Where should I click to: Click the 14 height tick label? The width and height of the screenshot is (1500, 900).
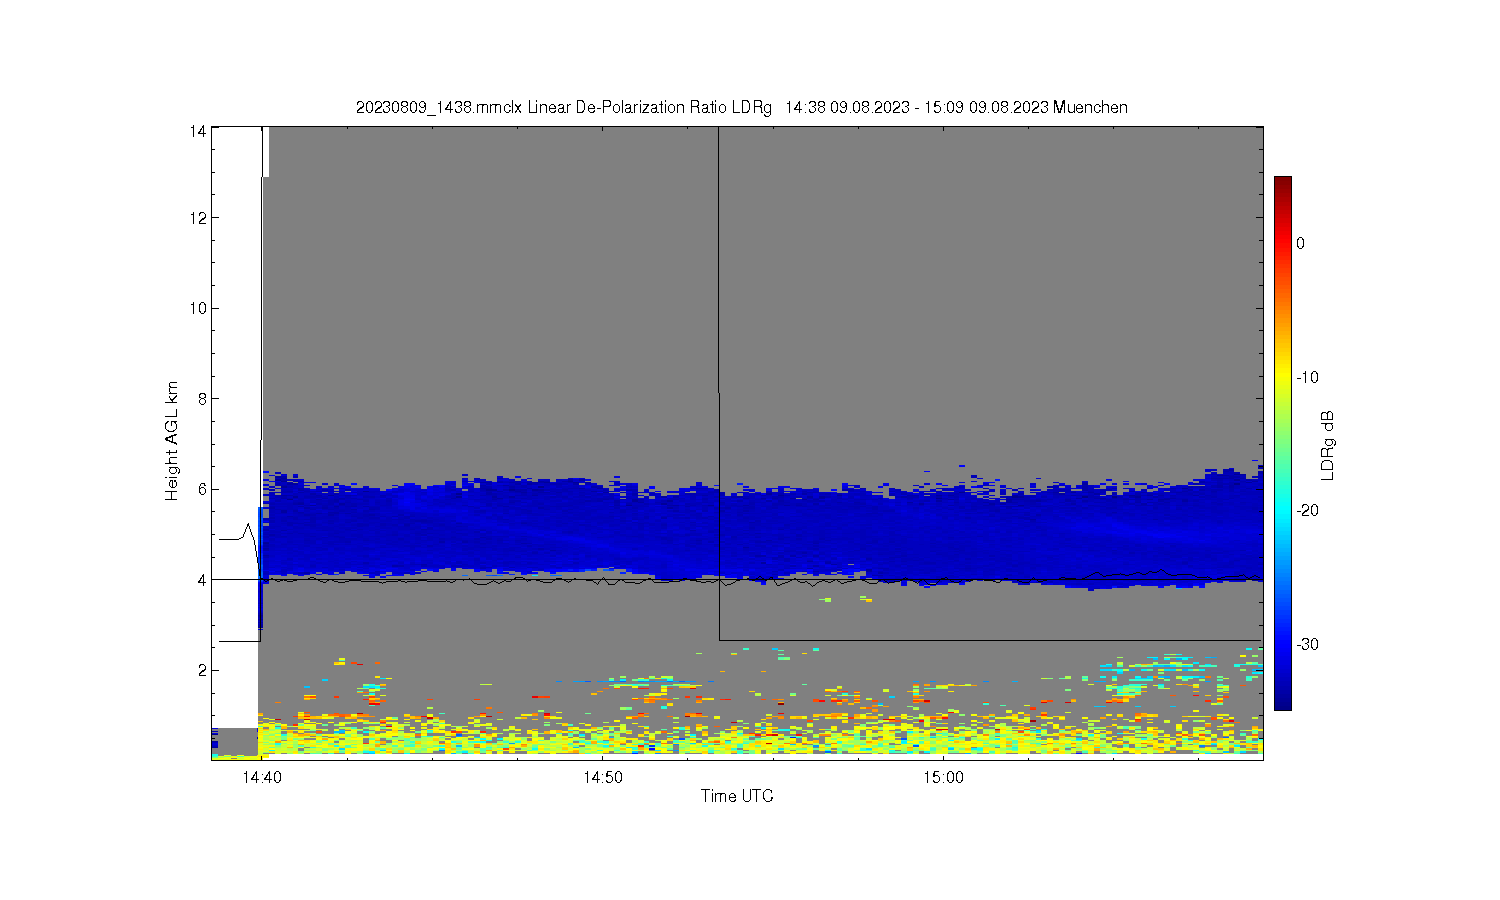pyautogui.click(x=199, y=131)
